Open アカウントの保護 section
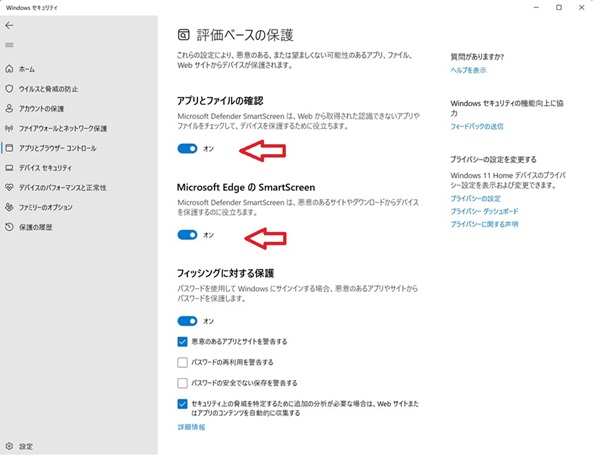The image size is (600, 456). (41, 109)
